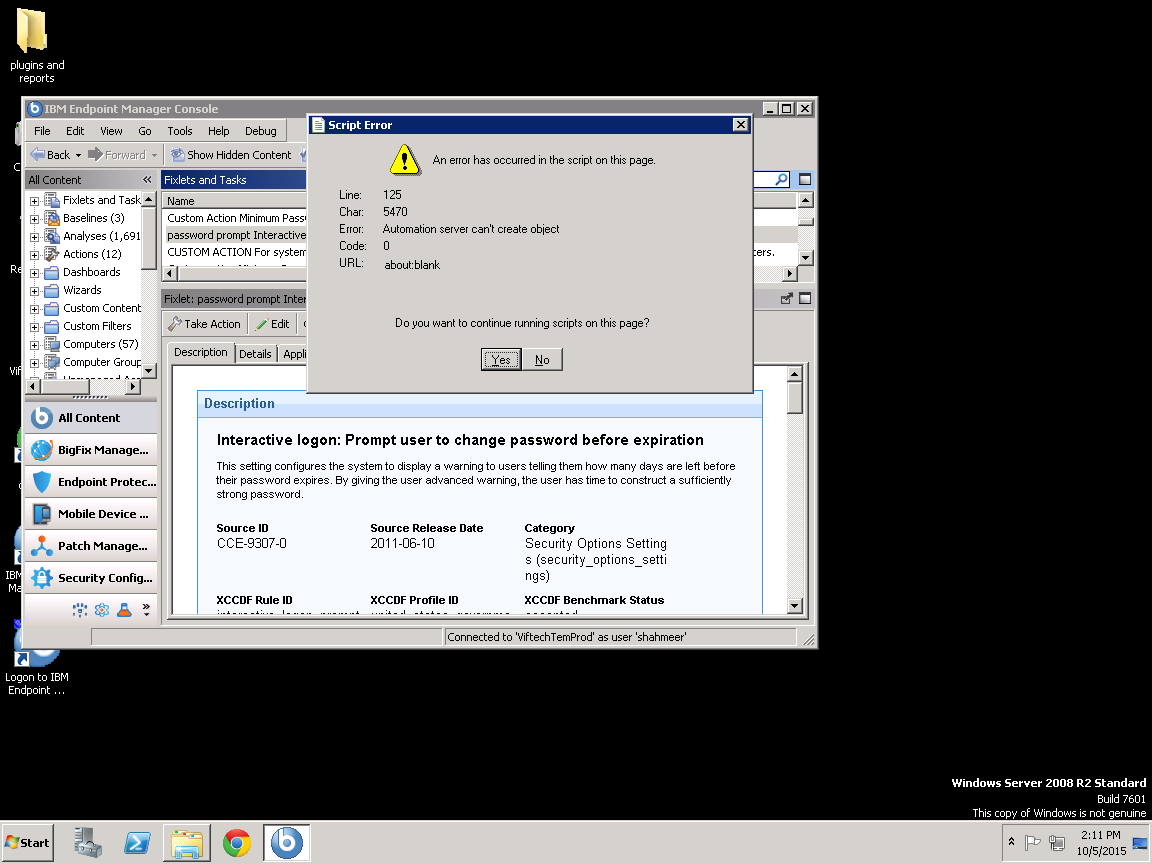The height and width of the screenshot is (864, 1152).
Task: Maximize the fixlet document pane
Action: (x=805, y=298)
